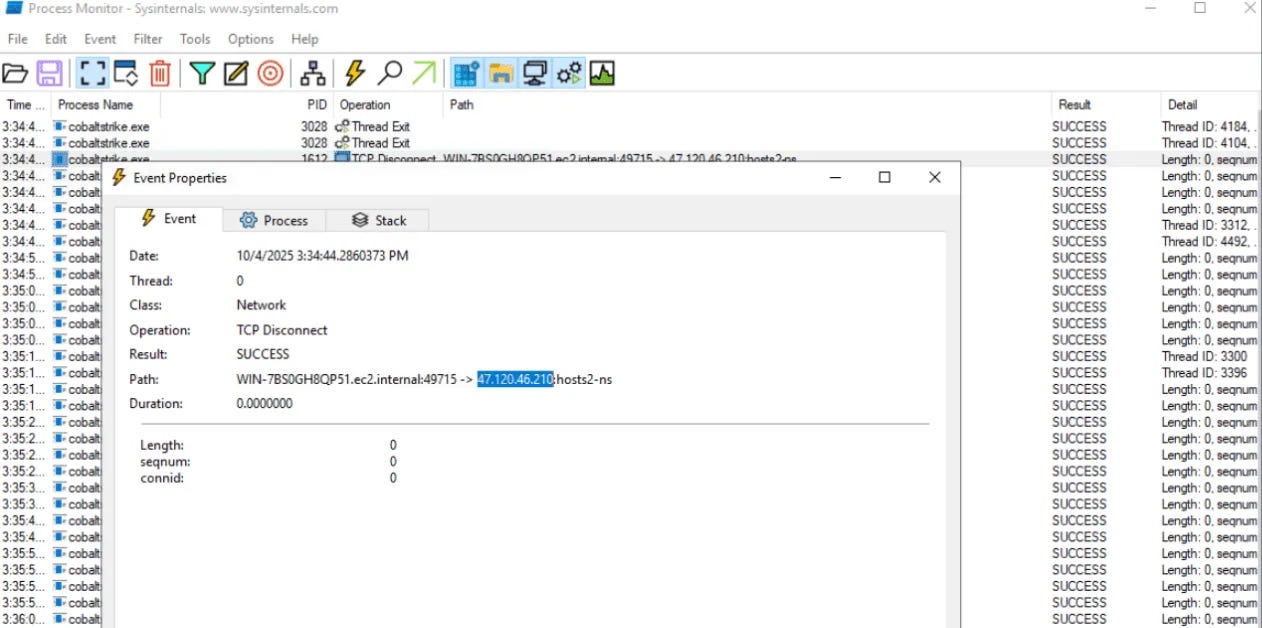Toggle Show Profiling Events
This screenshot has height=628, width=1262.
click(602, 73)
